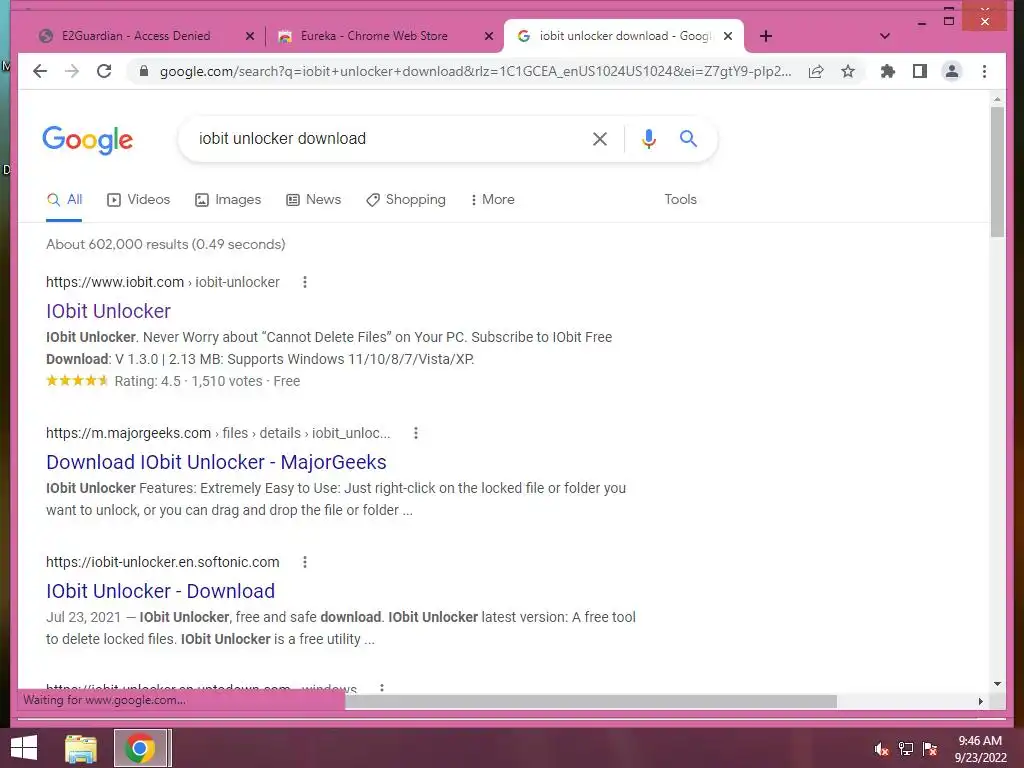Click the iobit-unlocker.en.softonic.com URL
Screen dimensions: 1024x768
click(163, 562)
